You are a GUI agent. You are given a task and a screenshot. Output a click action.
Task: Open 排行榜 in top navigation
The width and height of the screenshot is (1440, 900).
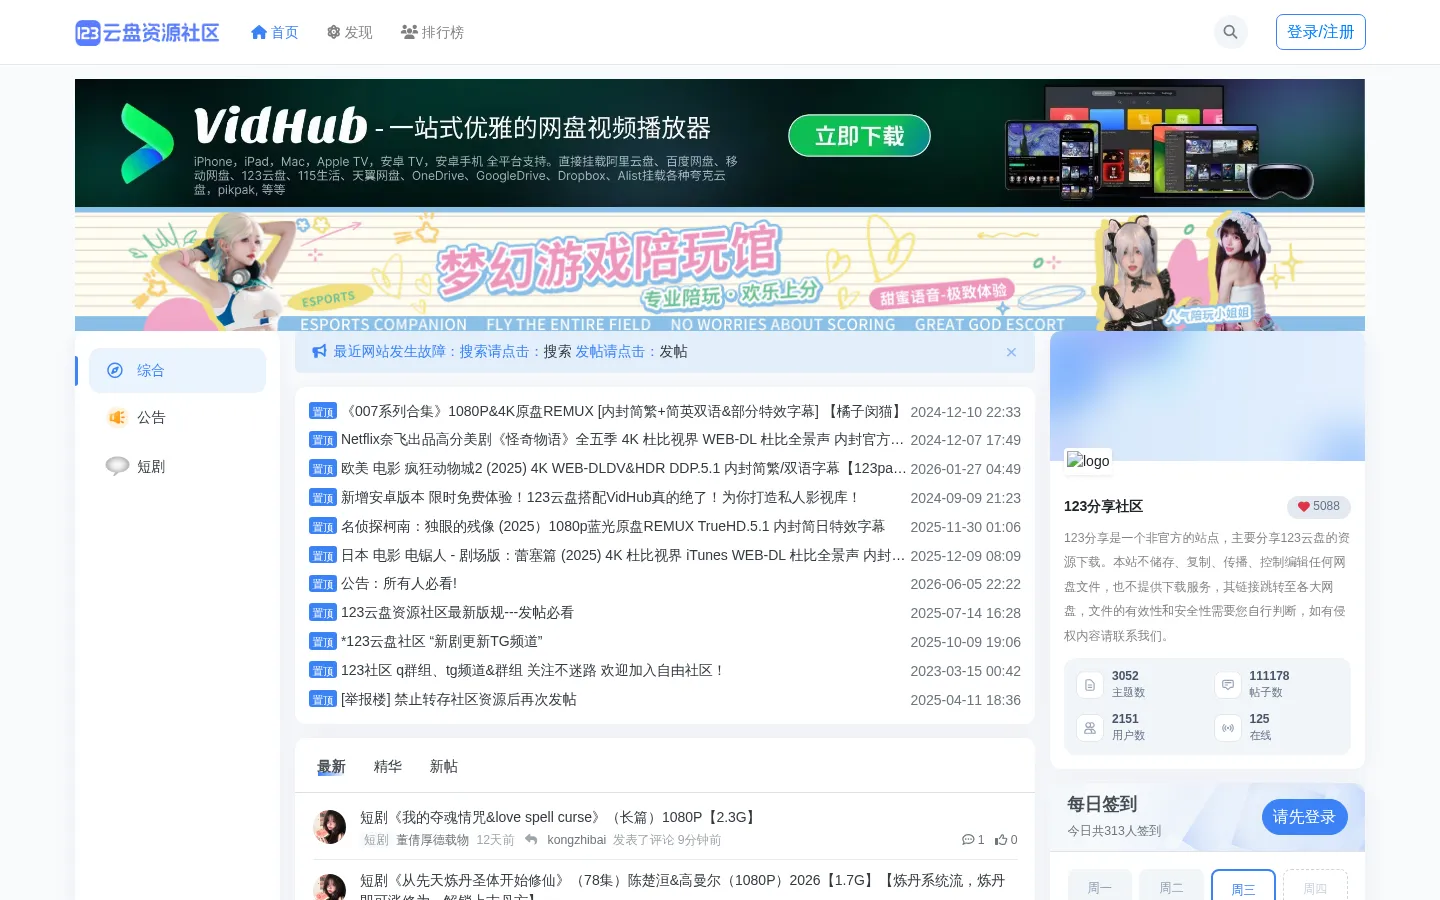[x=432, y=32]
